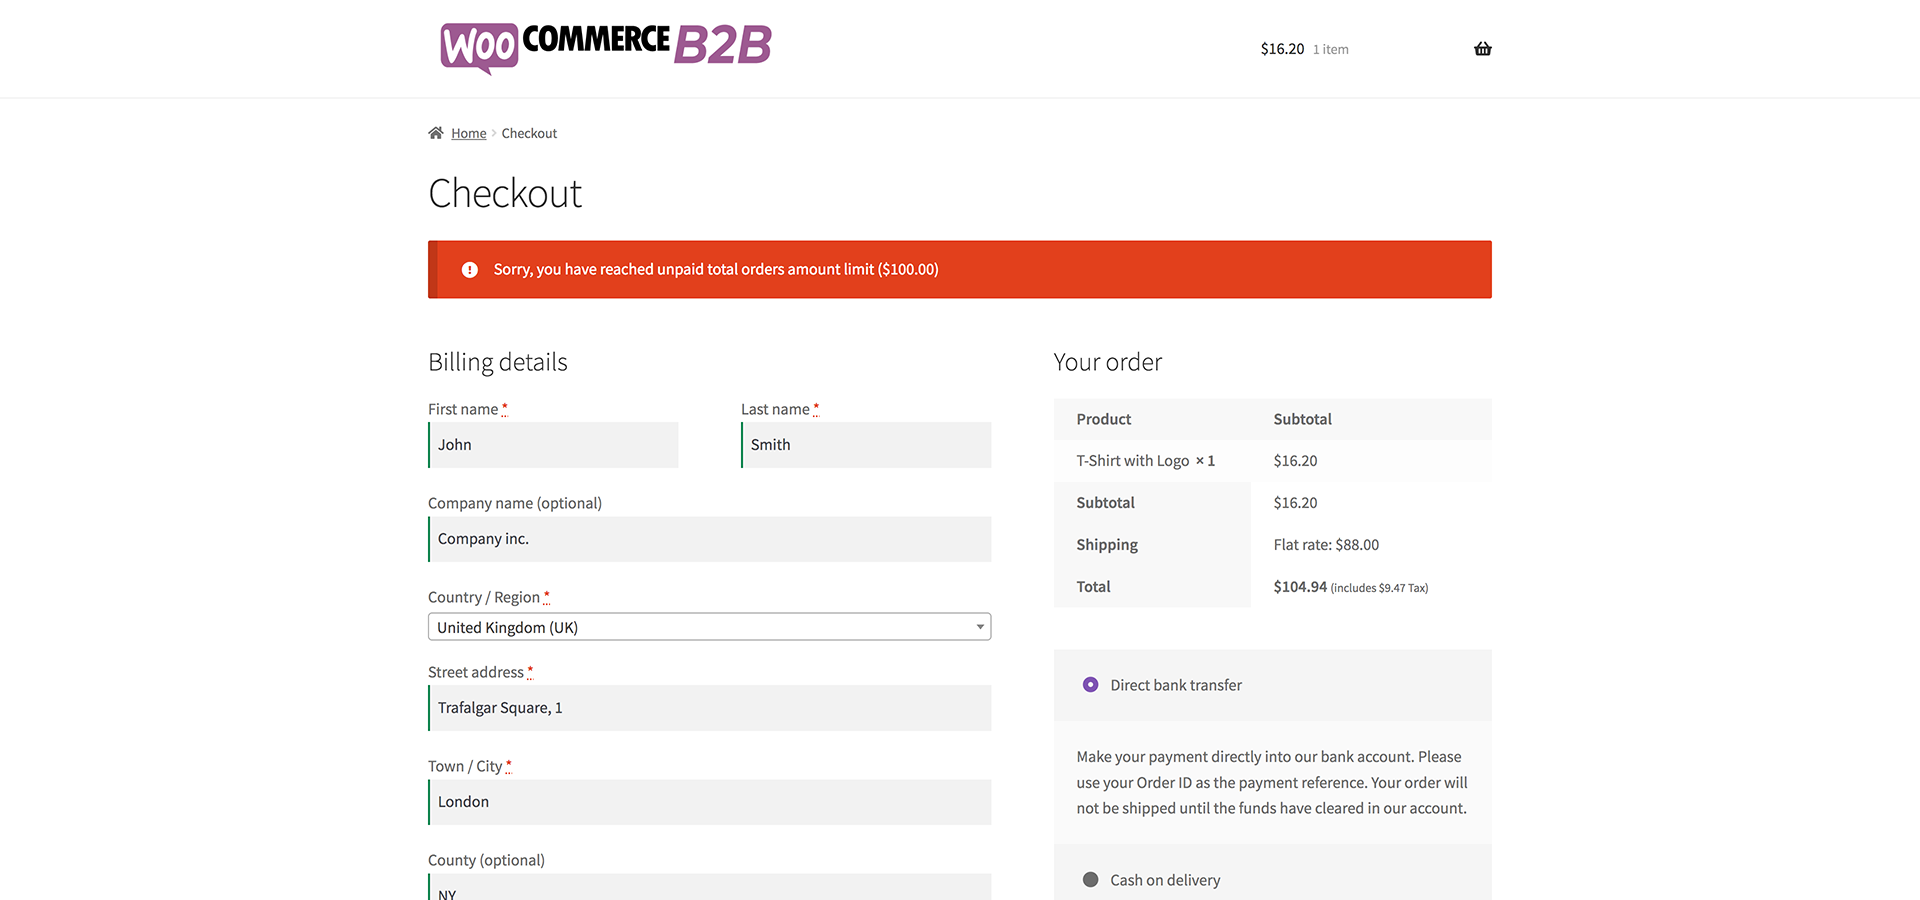Go to Home breadcrumb link
1920x900 pixels.
pos(468,134)
